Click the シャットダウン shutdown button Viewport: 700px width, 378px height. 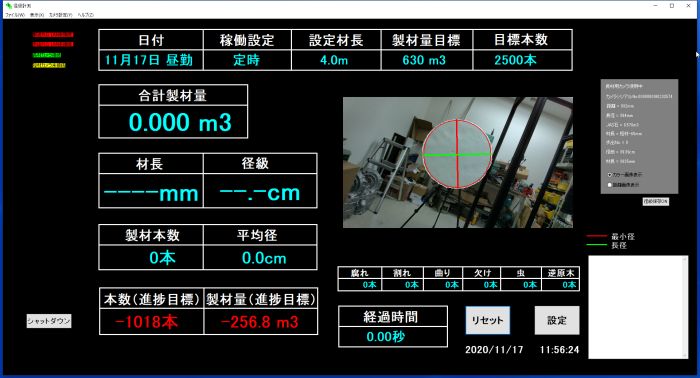[x=49, y=321]
